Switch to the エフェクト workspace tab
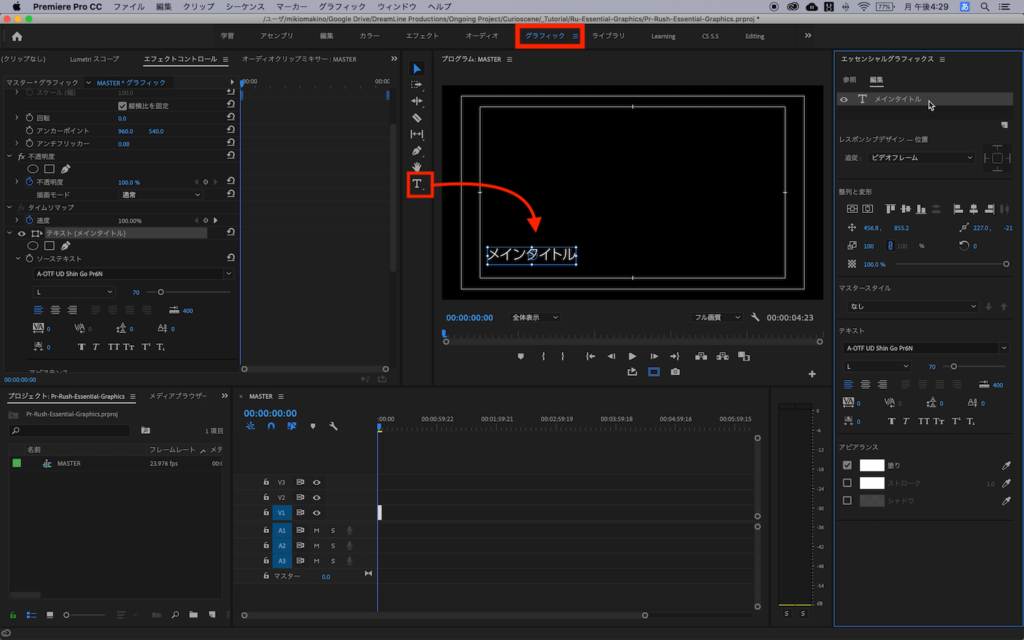The image size is (1024, 640). pyautogui.click(x=422, y=36)
